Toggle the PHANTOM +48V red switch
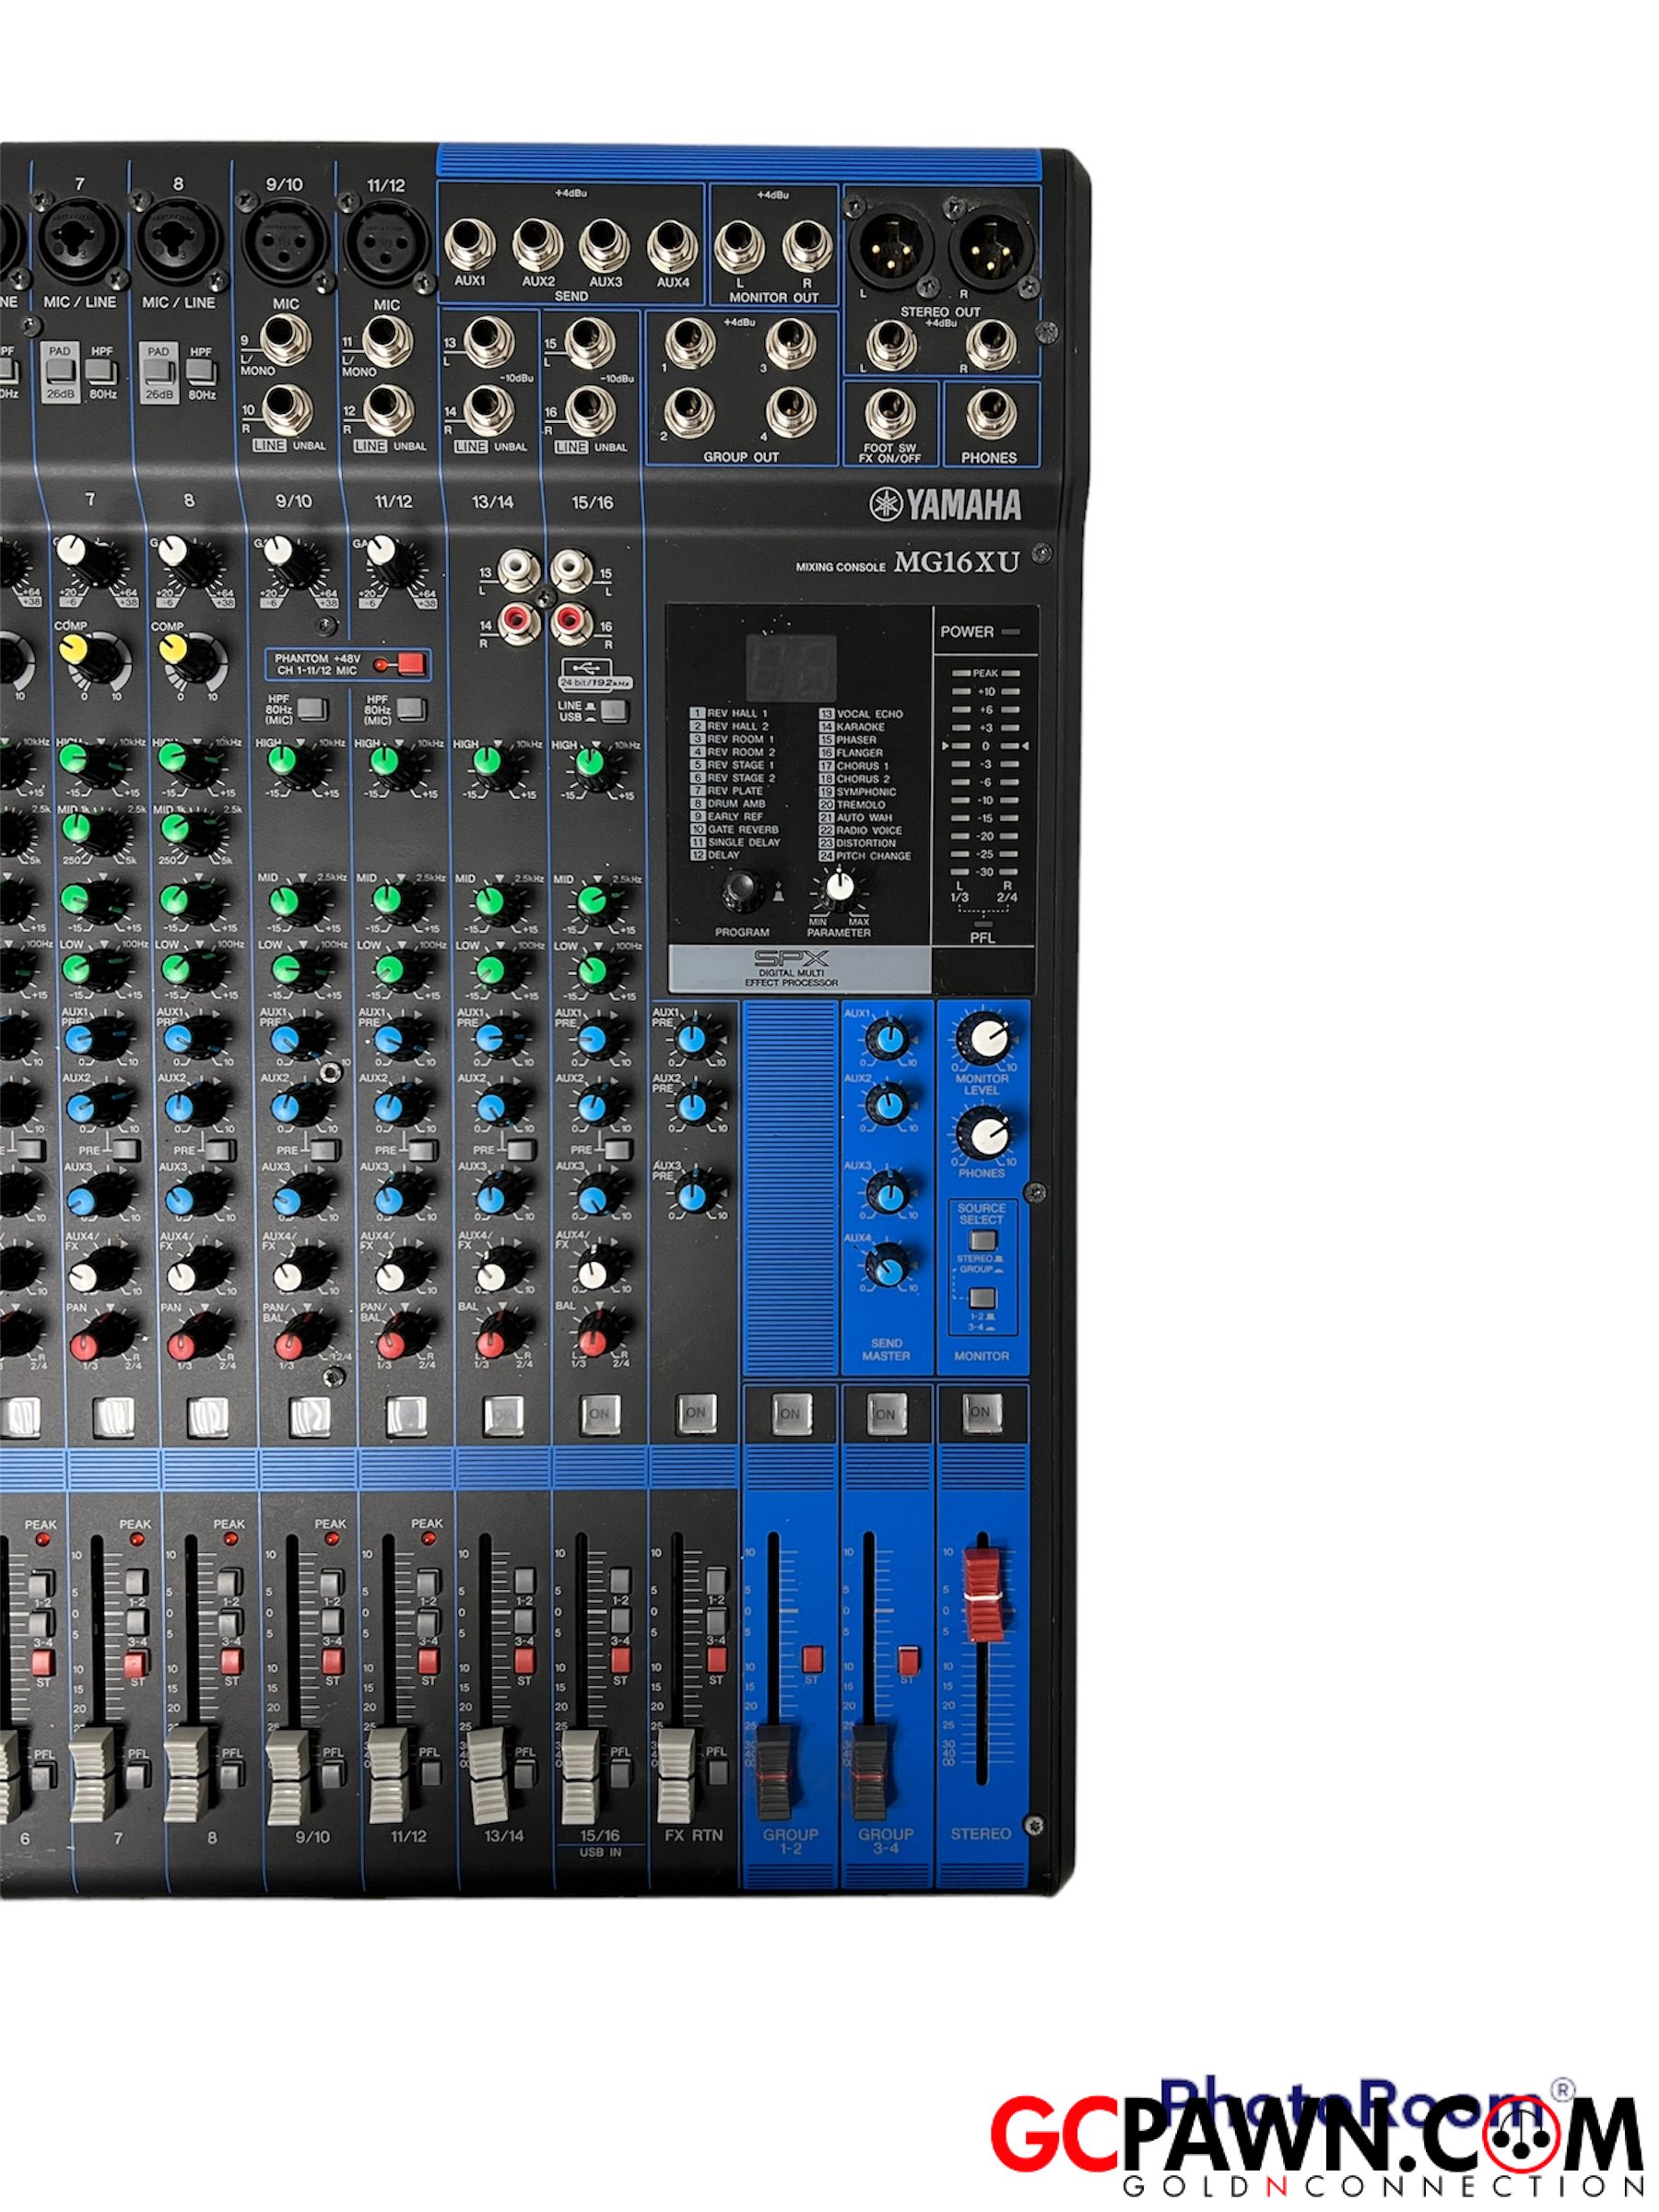 coord(411,663)
